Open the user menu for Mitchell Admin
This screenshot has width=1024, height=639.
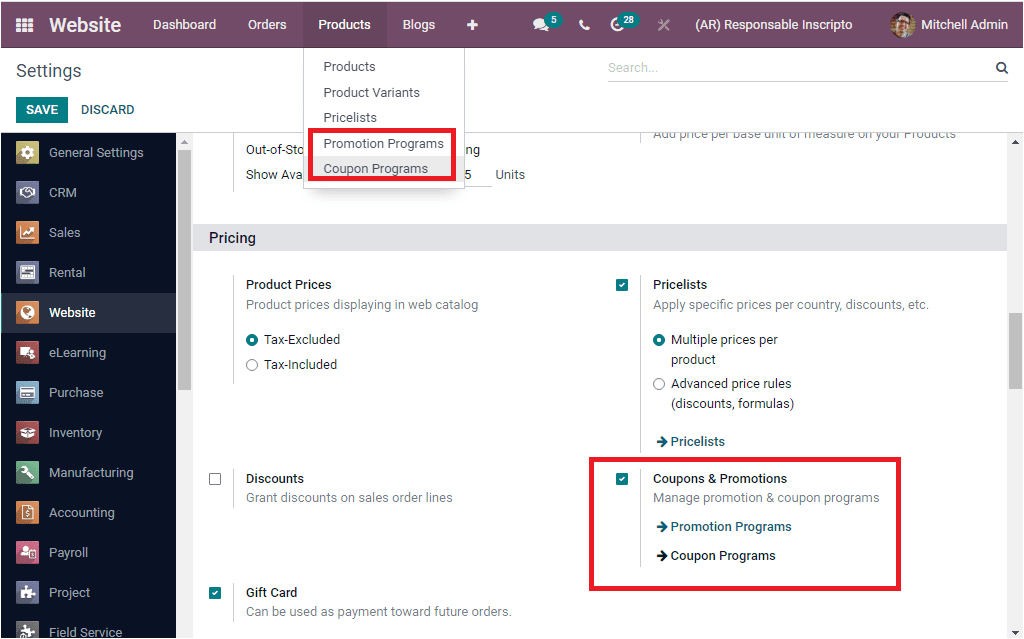948,25
